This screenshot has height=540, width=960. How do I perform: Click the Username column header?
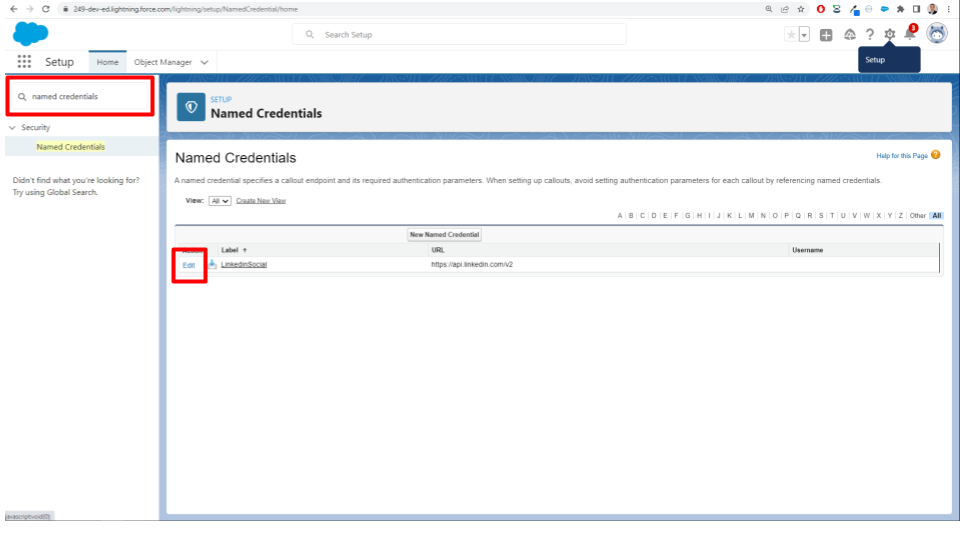point(808,250)
